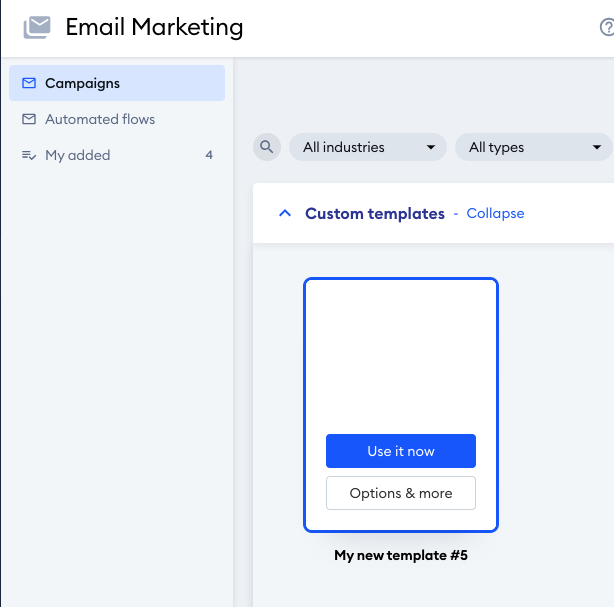Click the count 4 next to My added
614x607 pixels.
tap(209, 155)
